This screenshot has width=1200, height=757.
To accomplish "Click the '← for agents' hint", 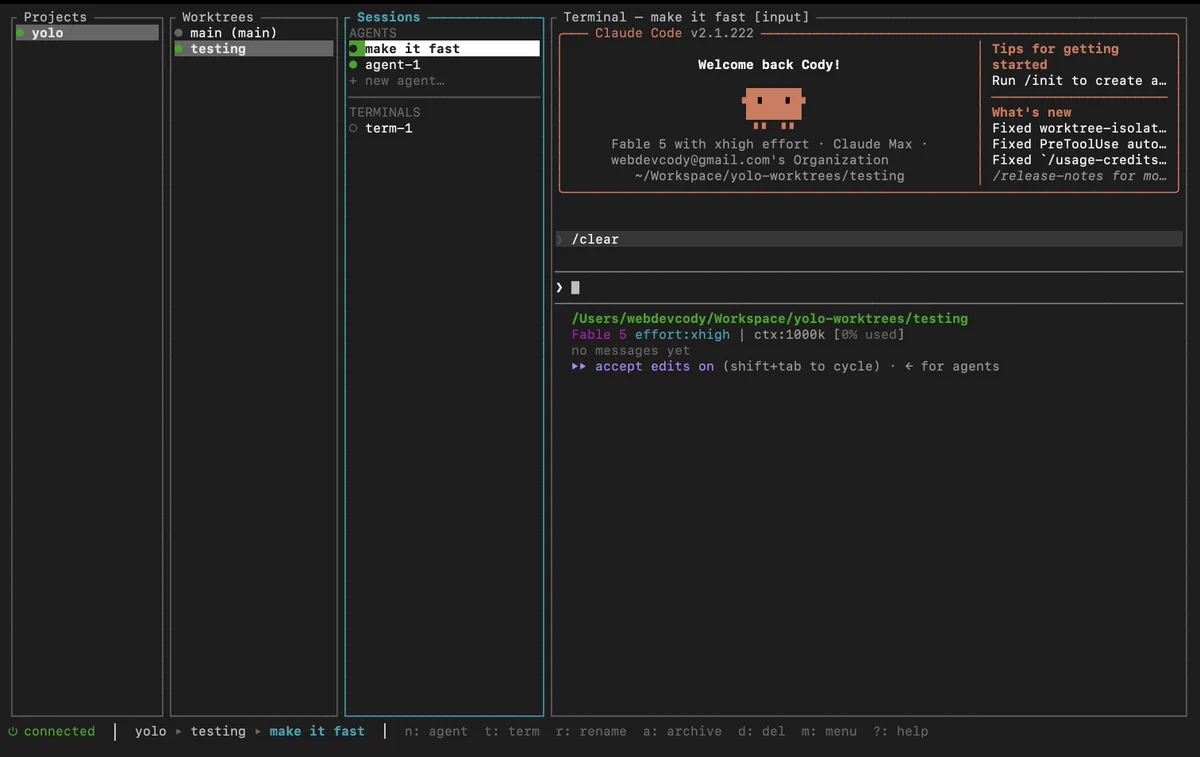I will tap(952, 367).
